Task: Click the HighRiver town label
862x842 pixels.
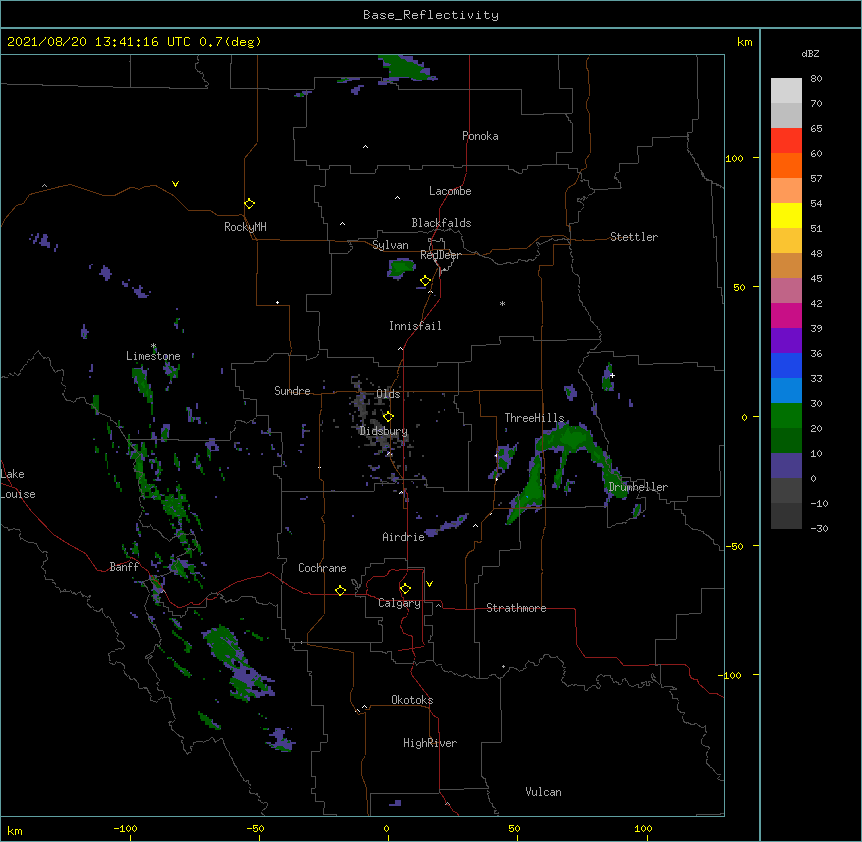Action: click(430, 743)
